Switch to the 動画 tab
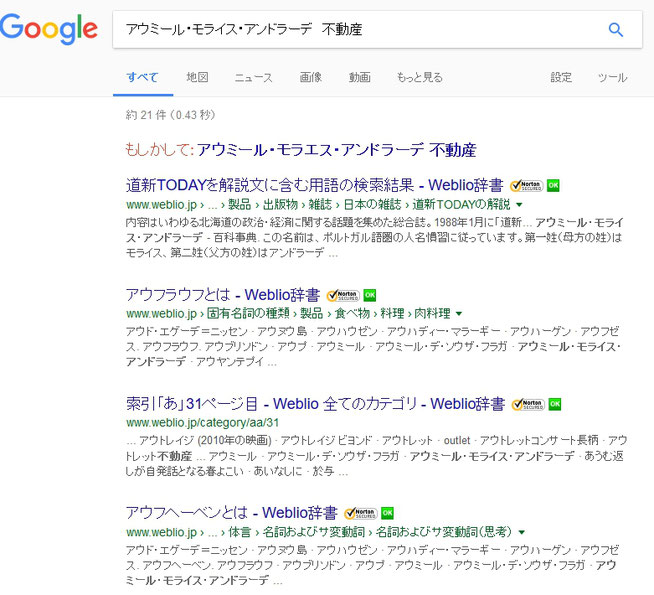Image resolution: width=654 pixels, height=595 pixels. point(360,77)
